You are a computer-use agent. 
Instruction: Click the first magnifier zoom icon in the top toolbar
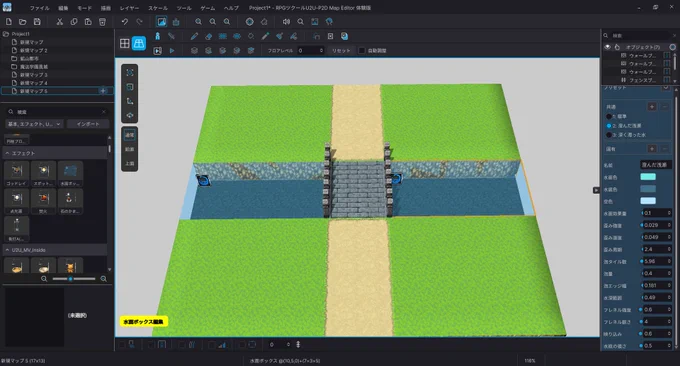point(198,21)
